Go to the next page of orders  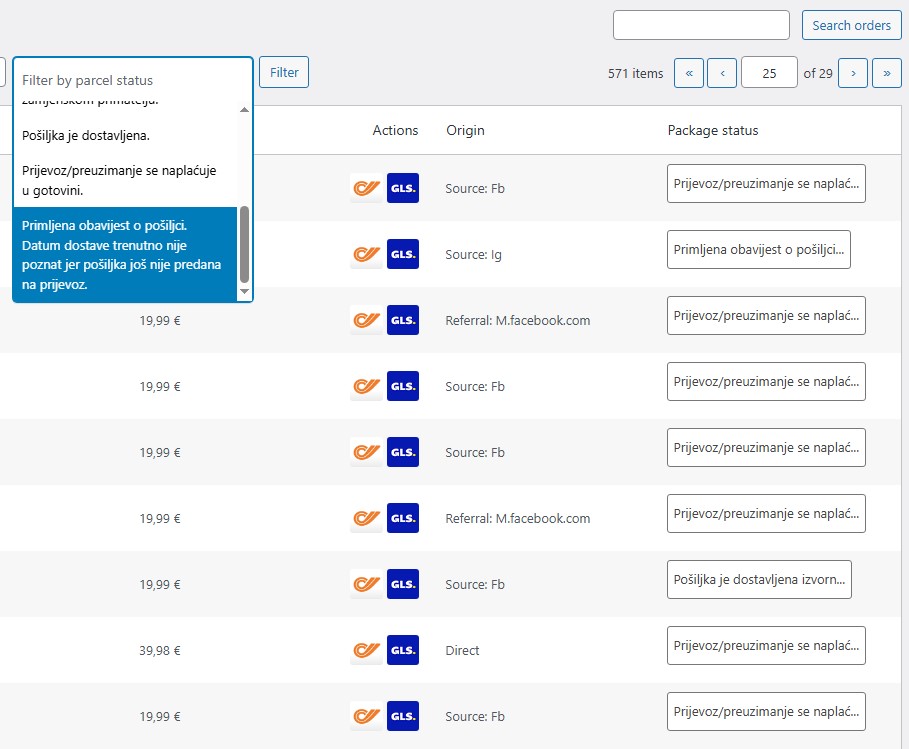853,73
